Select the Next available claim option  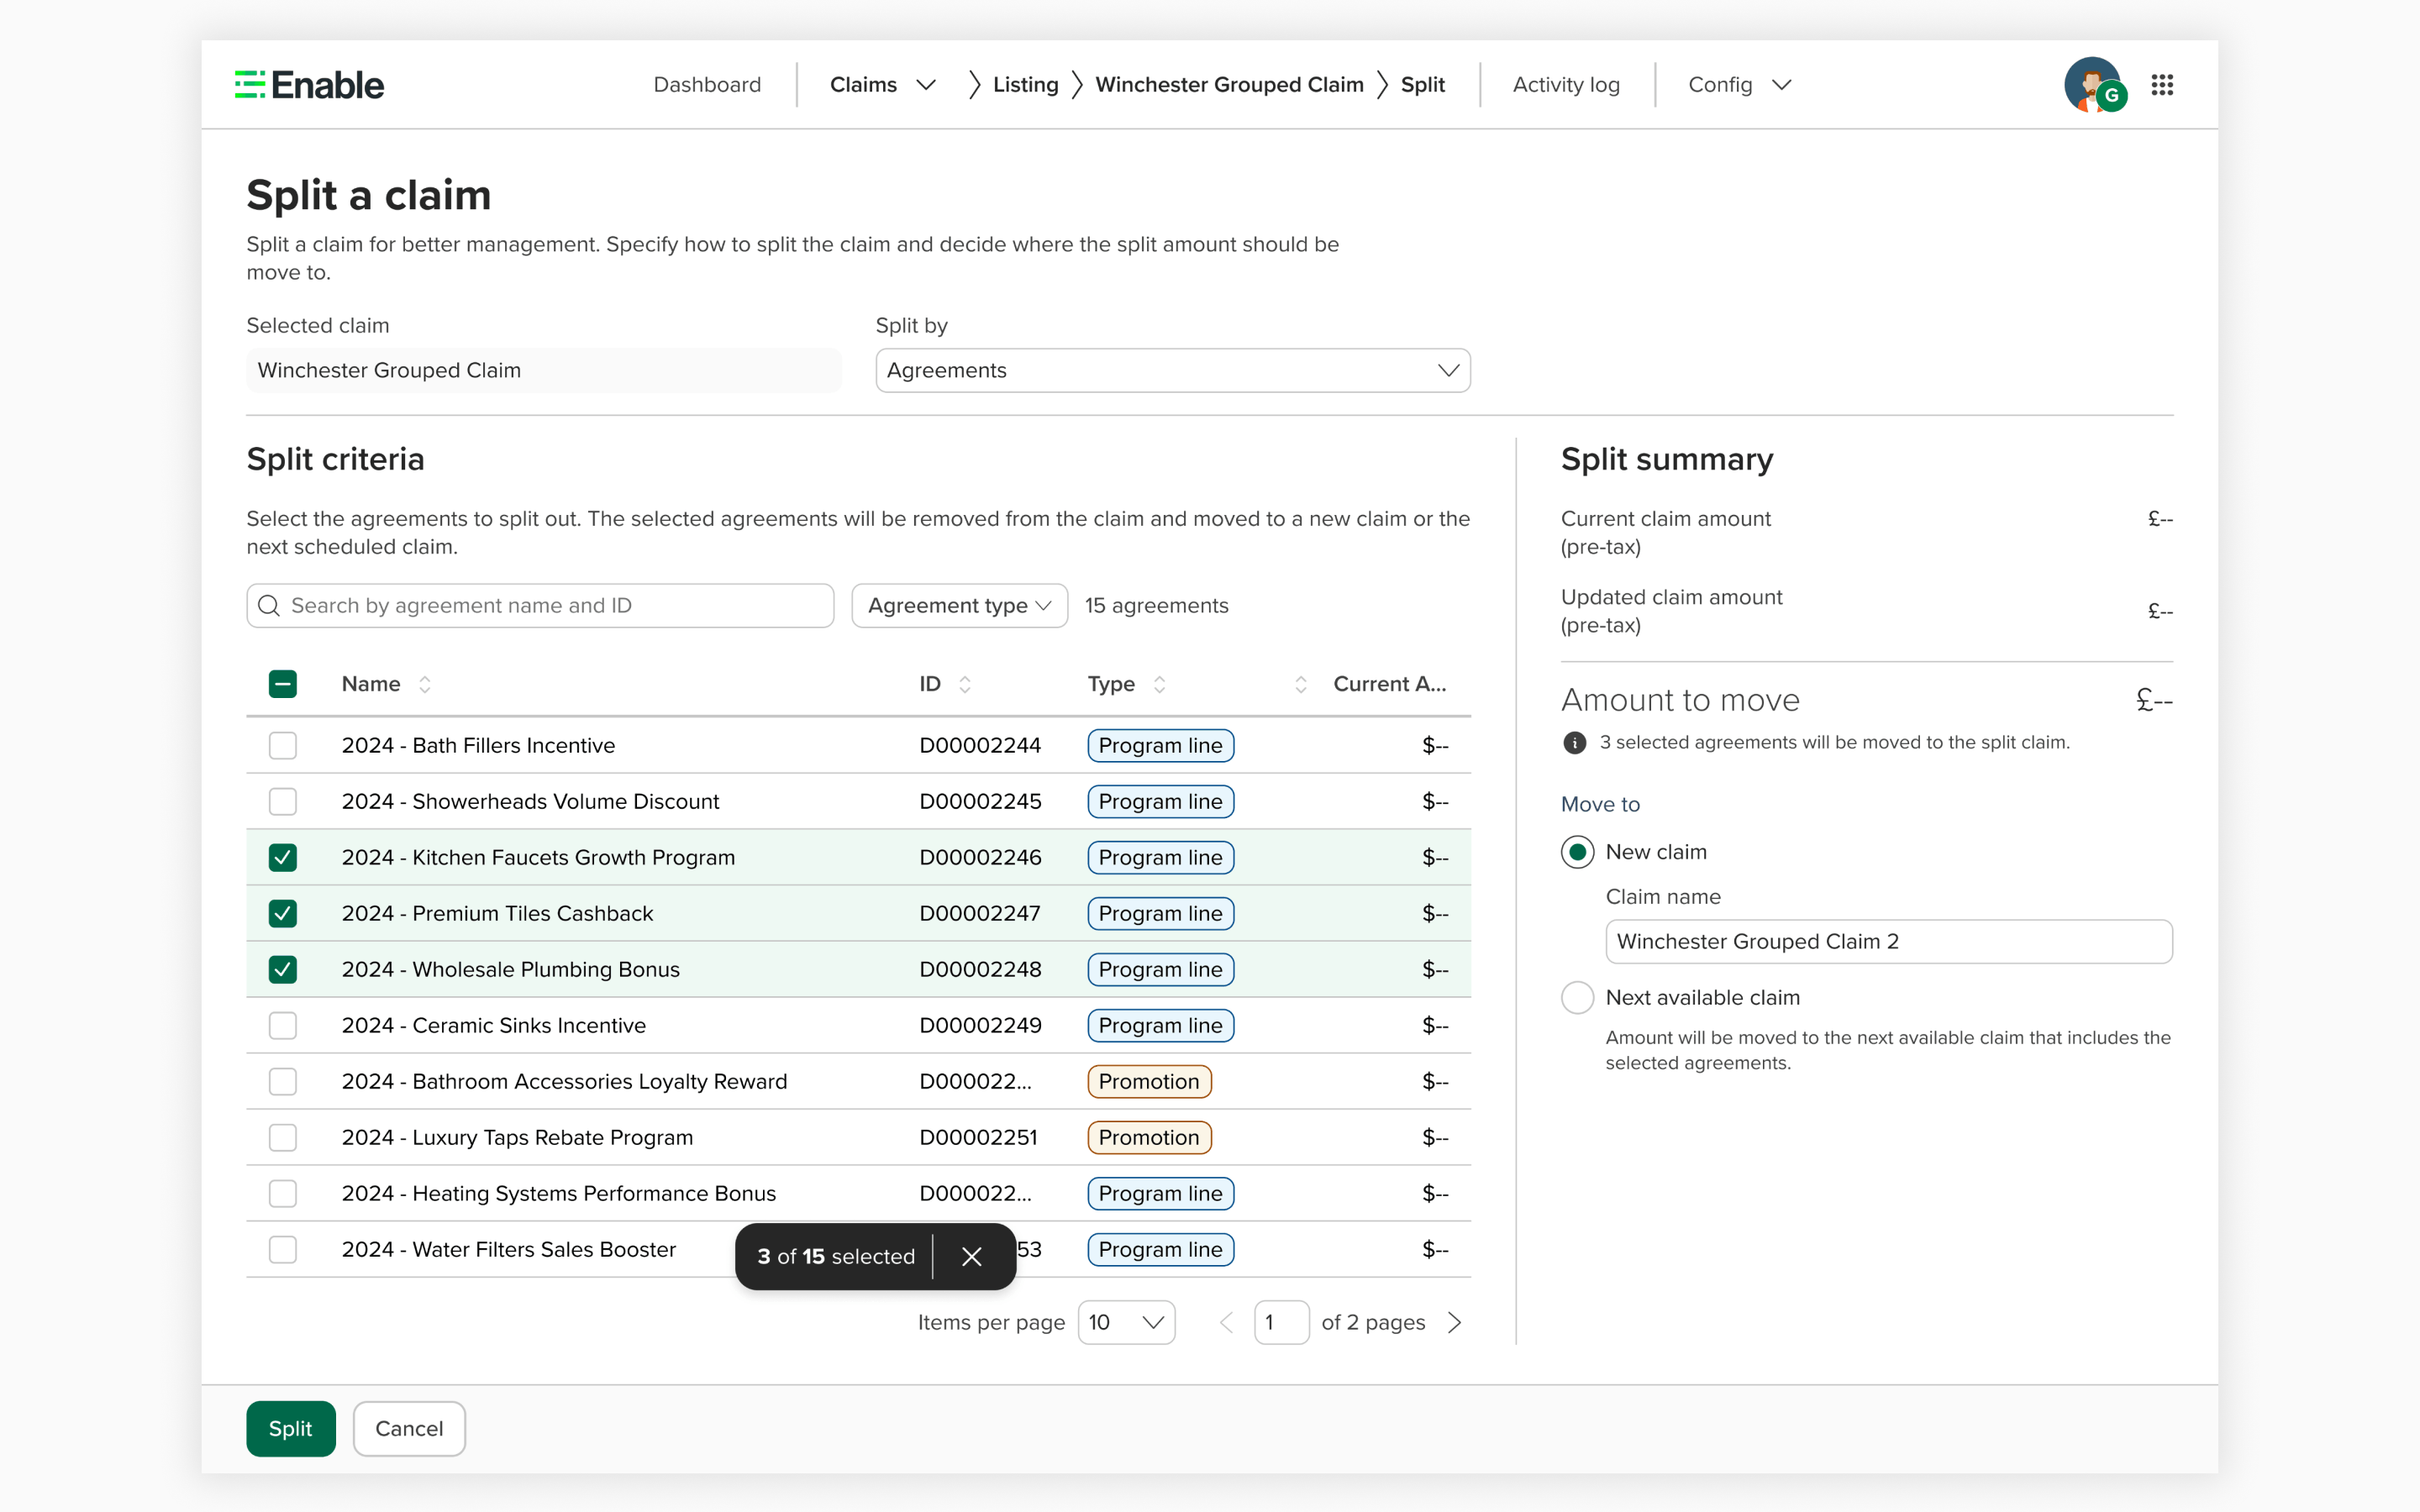pyautogui.click(x=1577, y=997)
